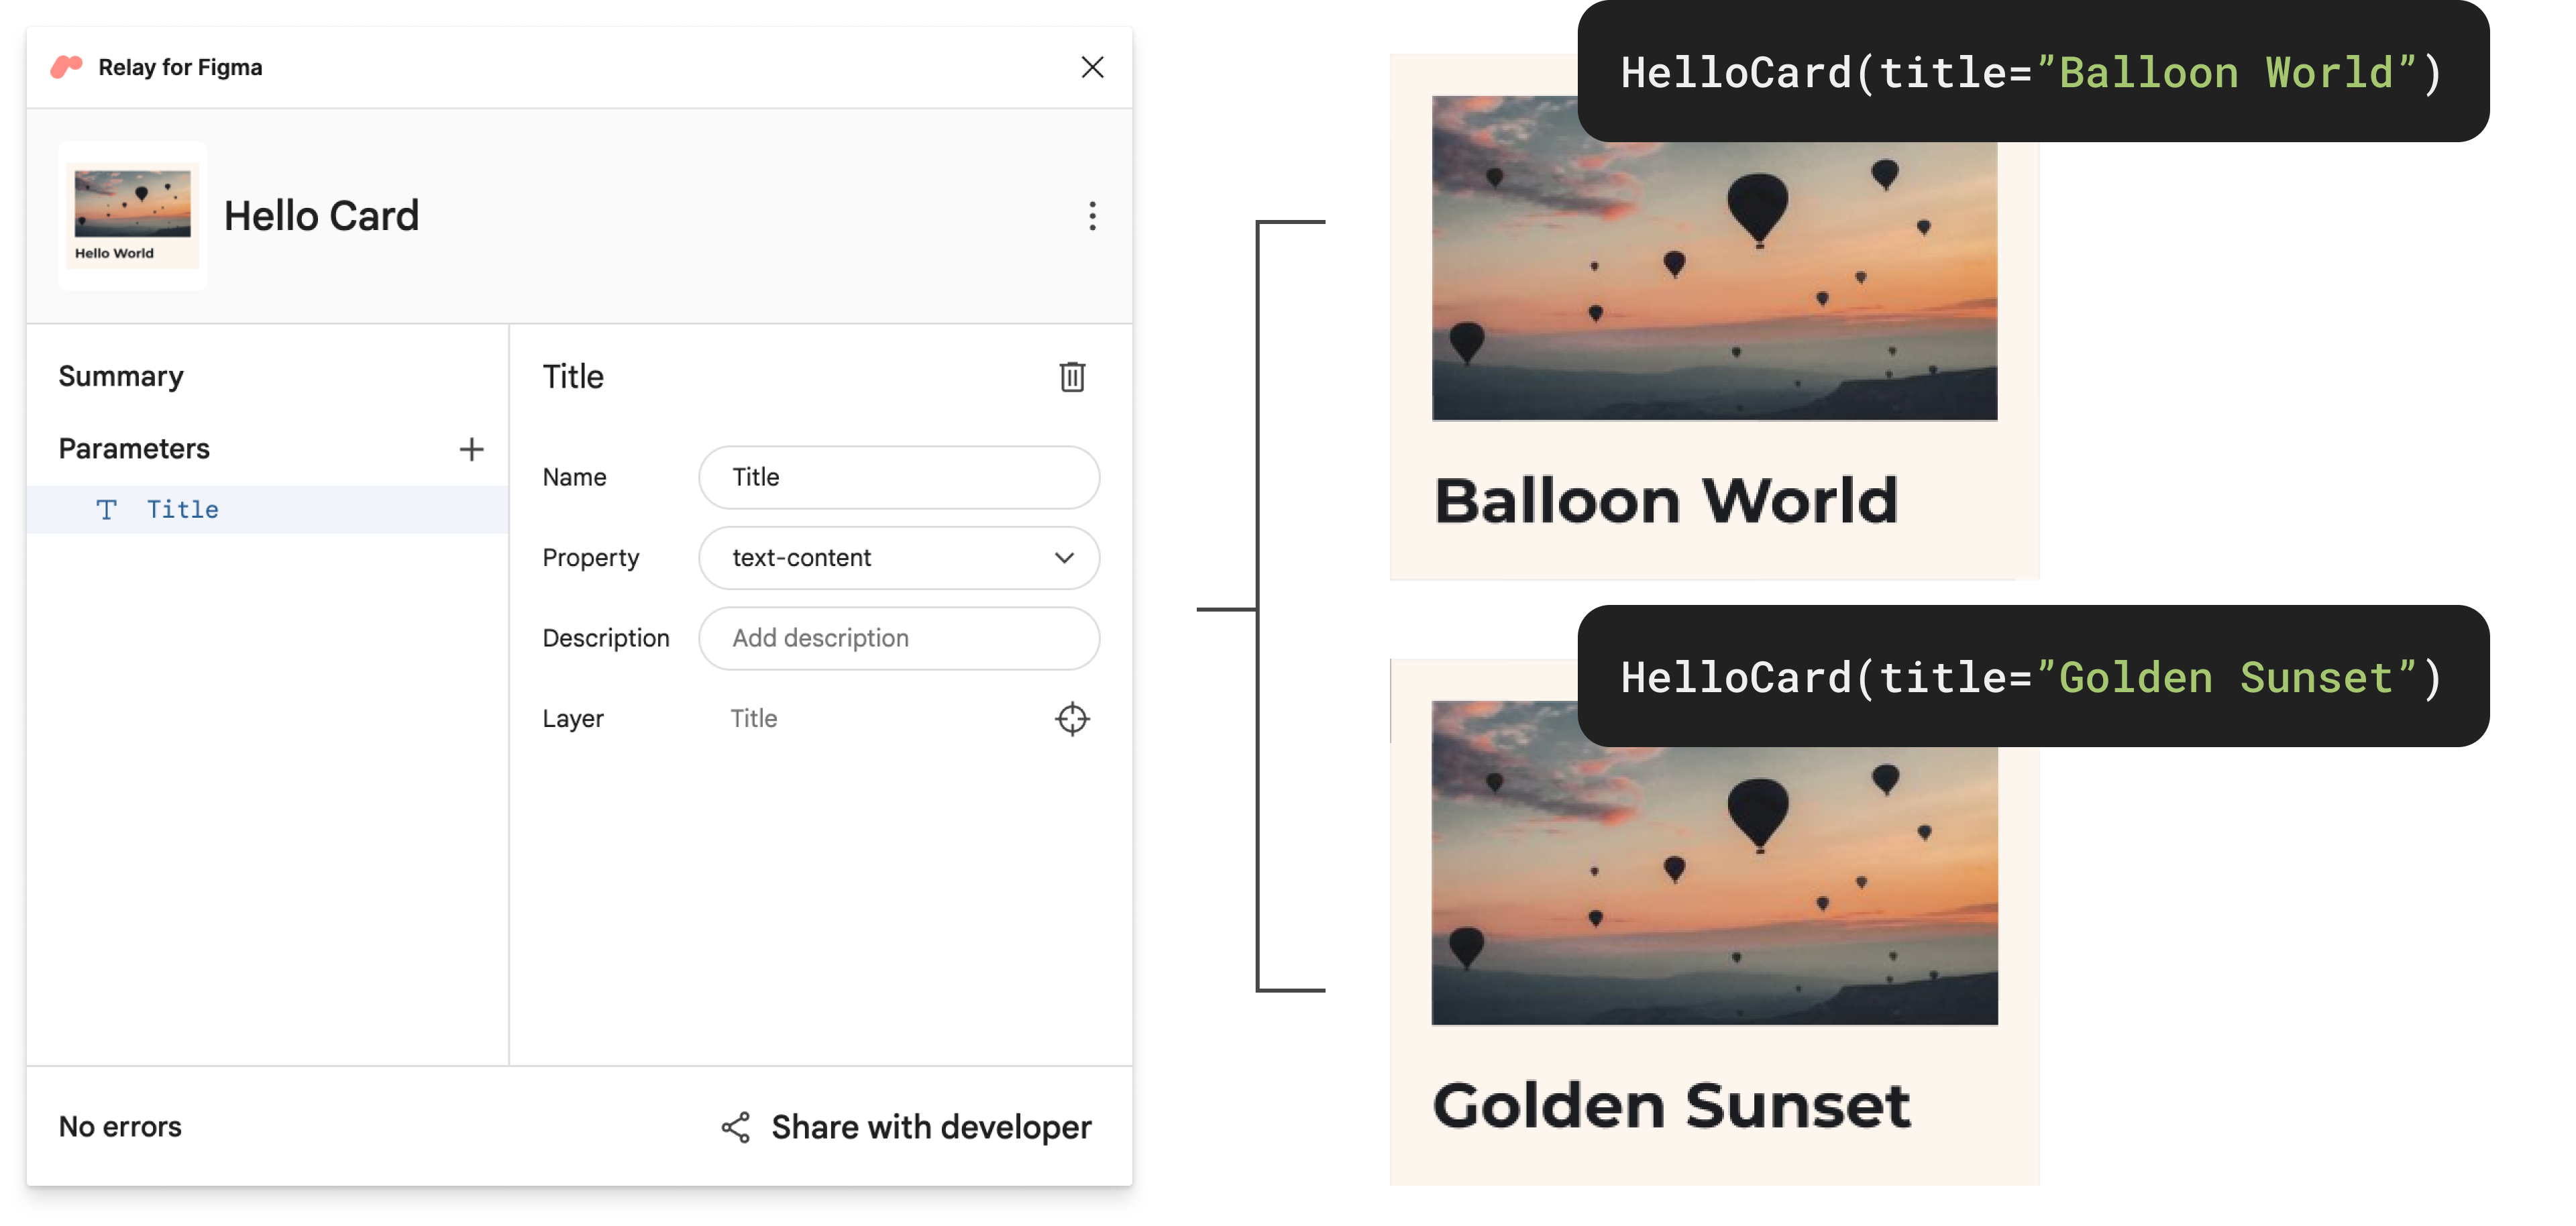This screenshot has width=2576, height=1226.
Task: Click the Add description placeholder field
Action: coord(900,638)
